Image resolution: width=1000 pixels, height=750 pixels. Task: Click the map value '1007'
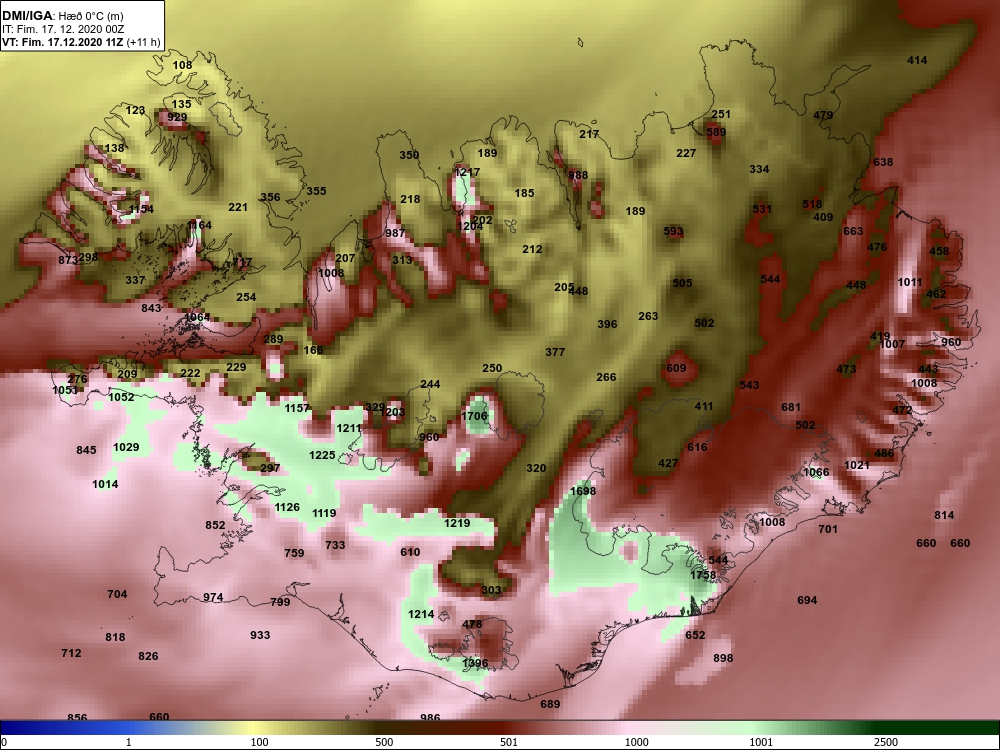coord(892,344)
